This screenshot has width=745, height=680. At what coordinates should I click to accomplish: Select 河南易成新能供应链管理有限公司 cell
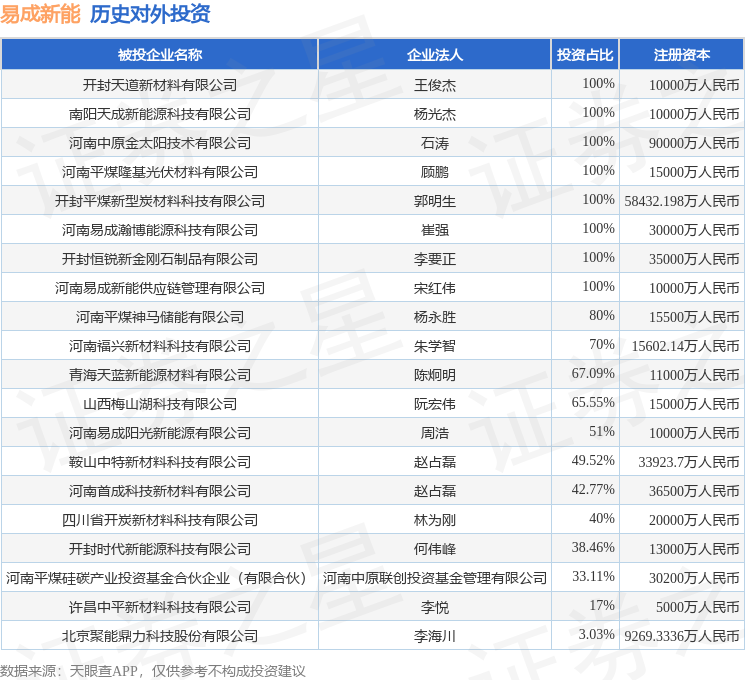[x=160, y=288]
